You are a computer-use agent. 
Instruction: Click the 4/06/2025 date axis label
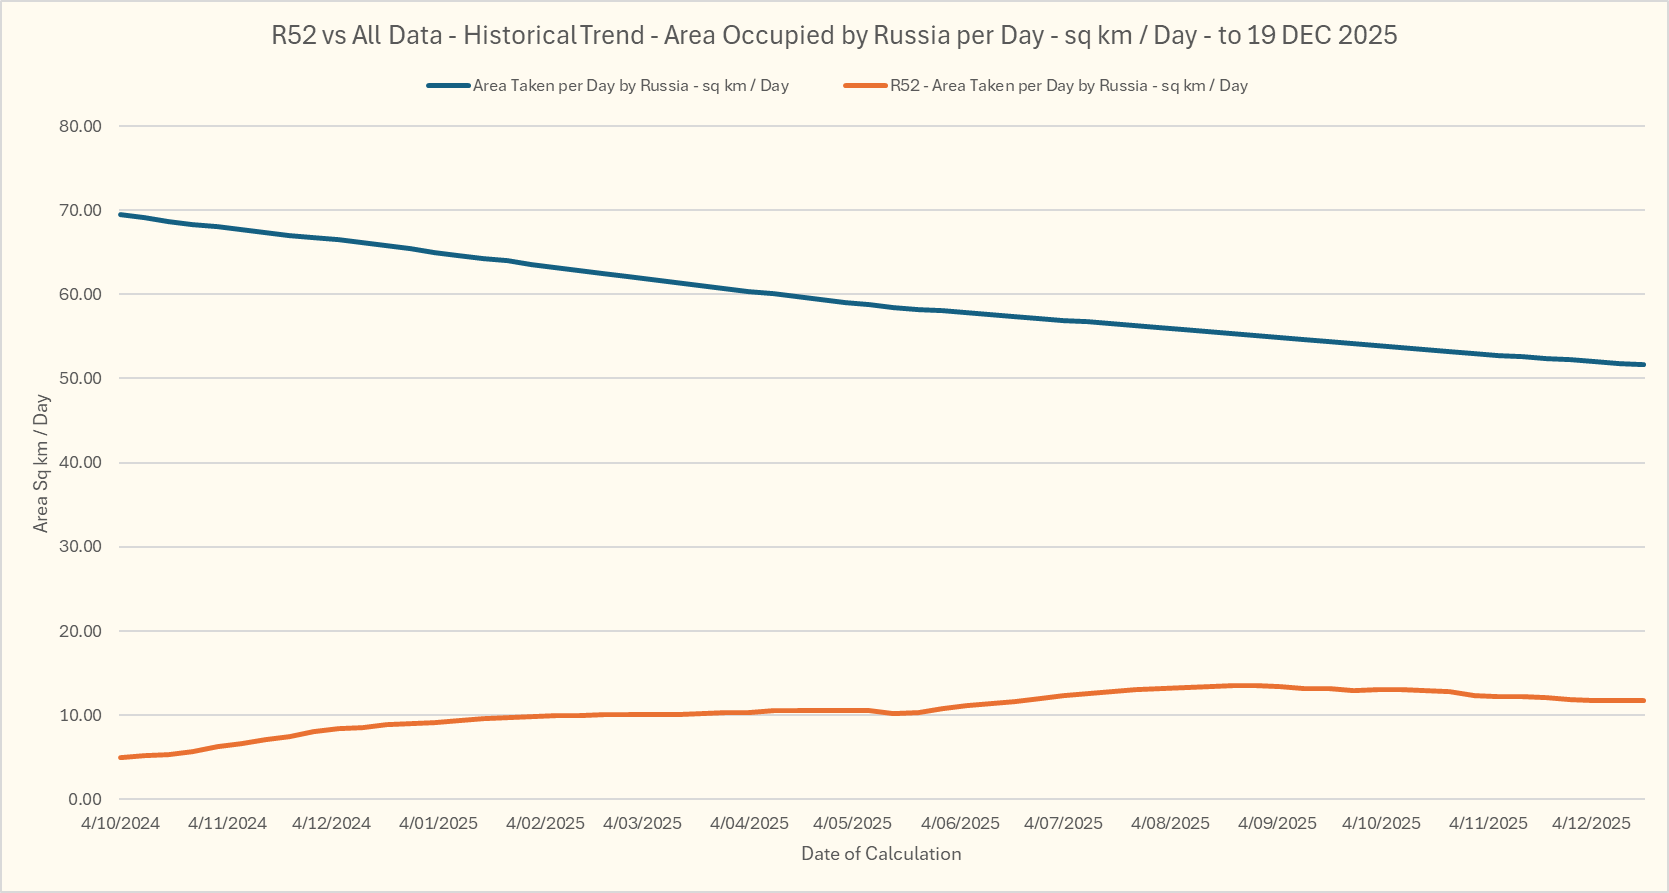[x=960, y=823]
